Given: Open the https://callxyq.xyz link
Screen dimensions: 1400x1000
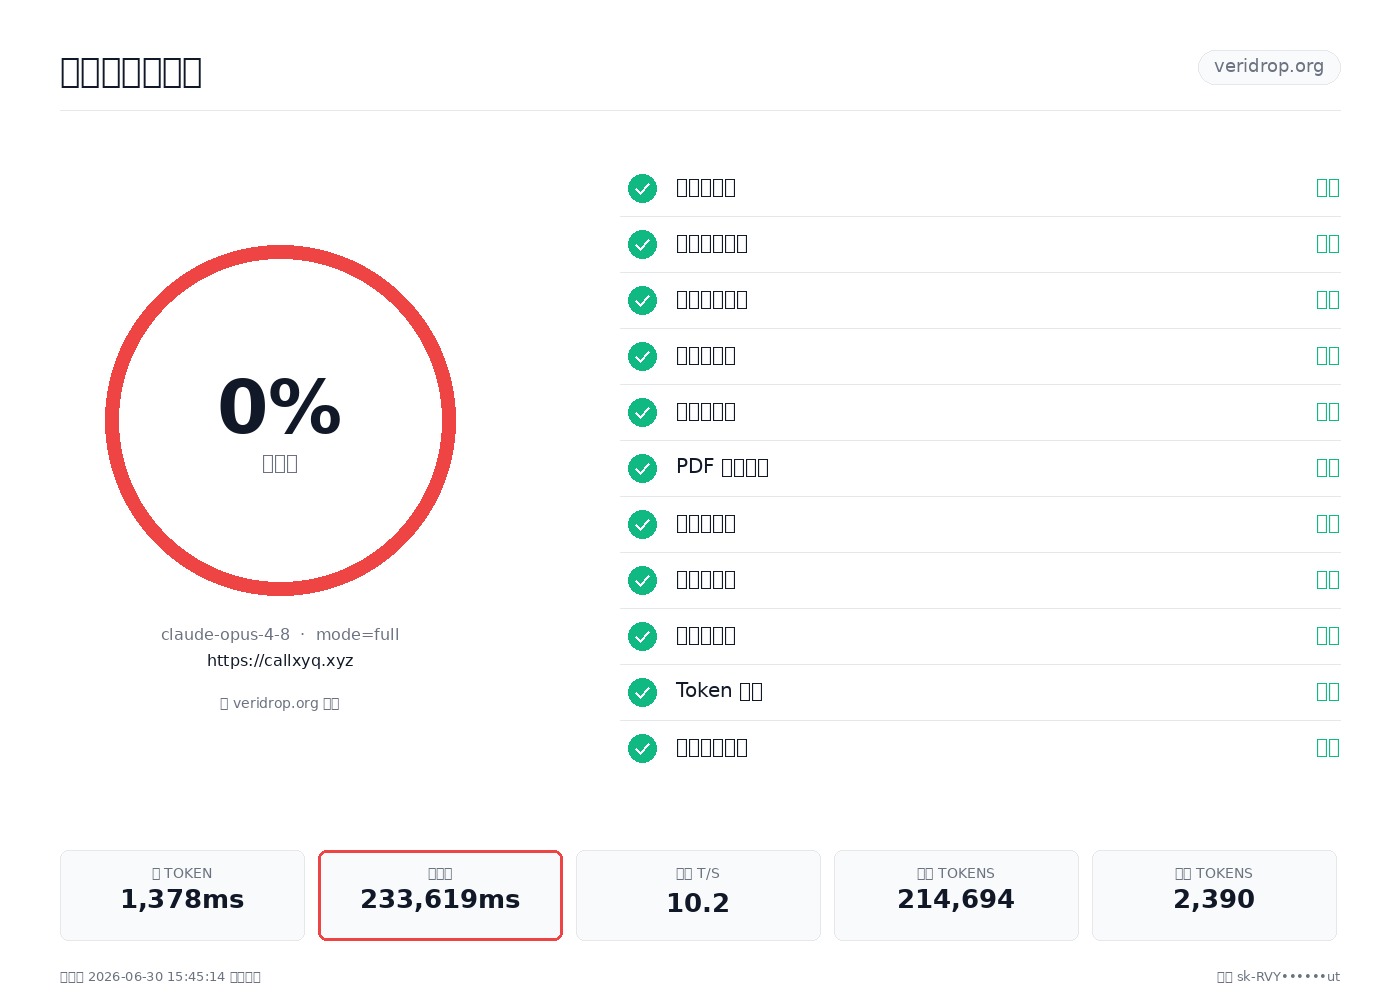Looking at the screenshot, I should click(280, 661).
